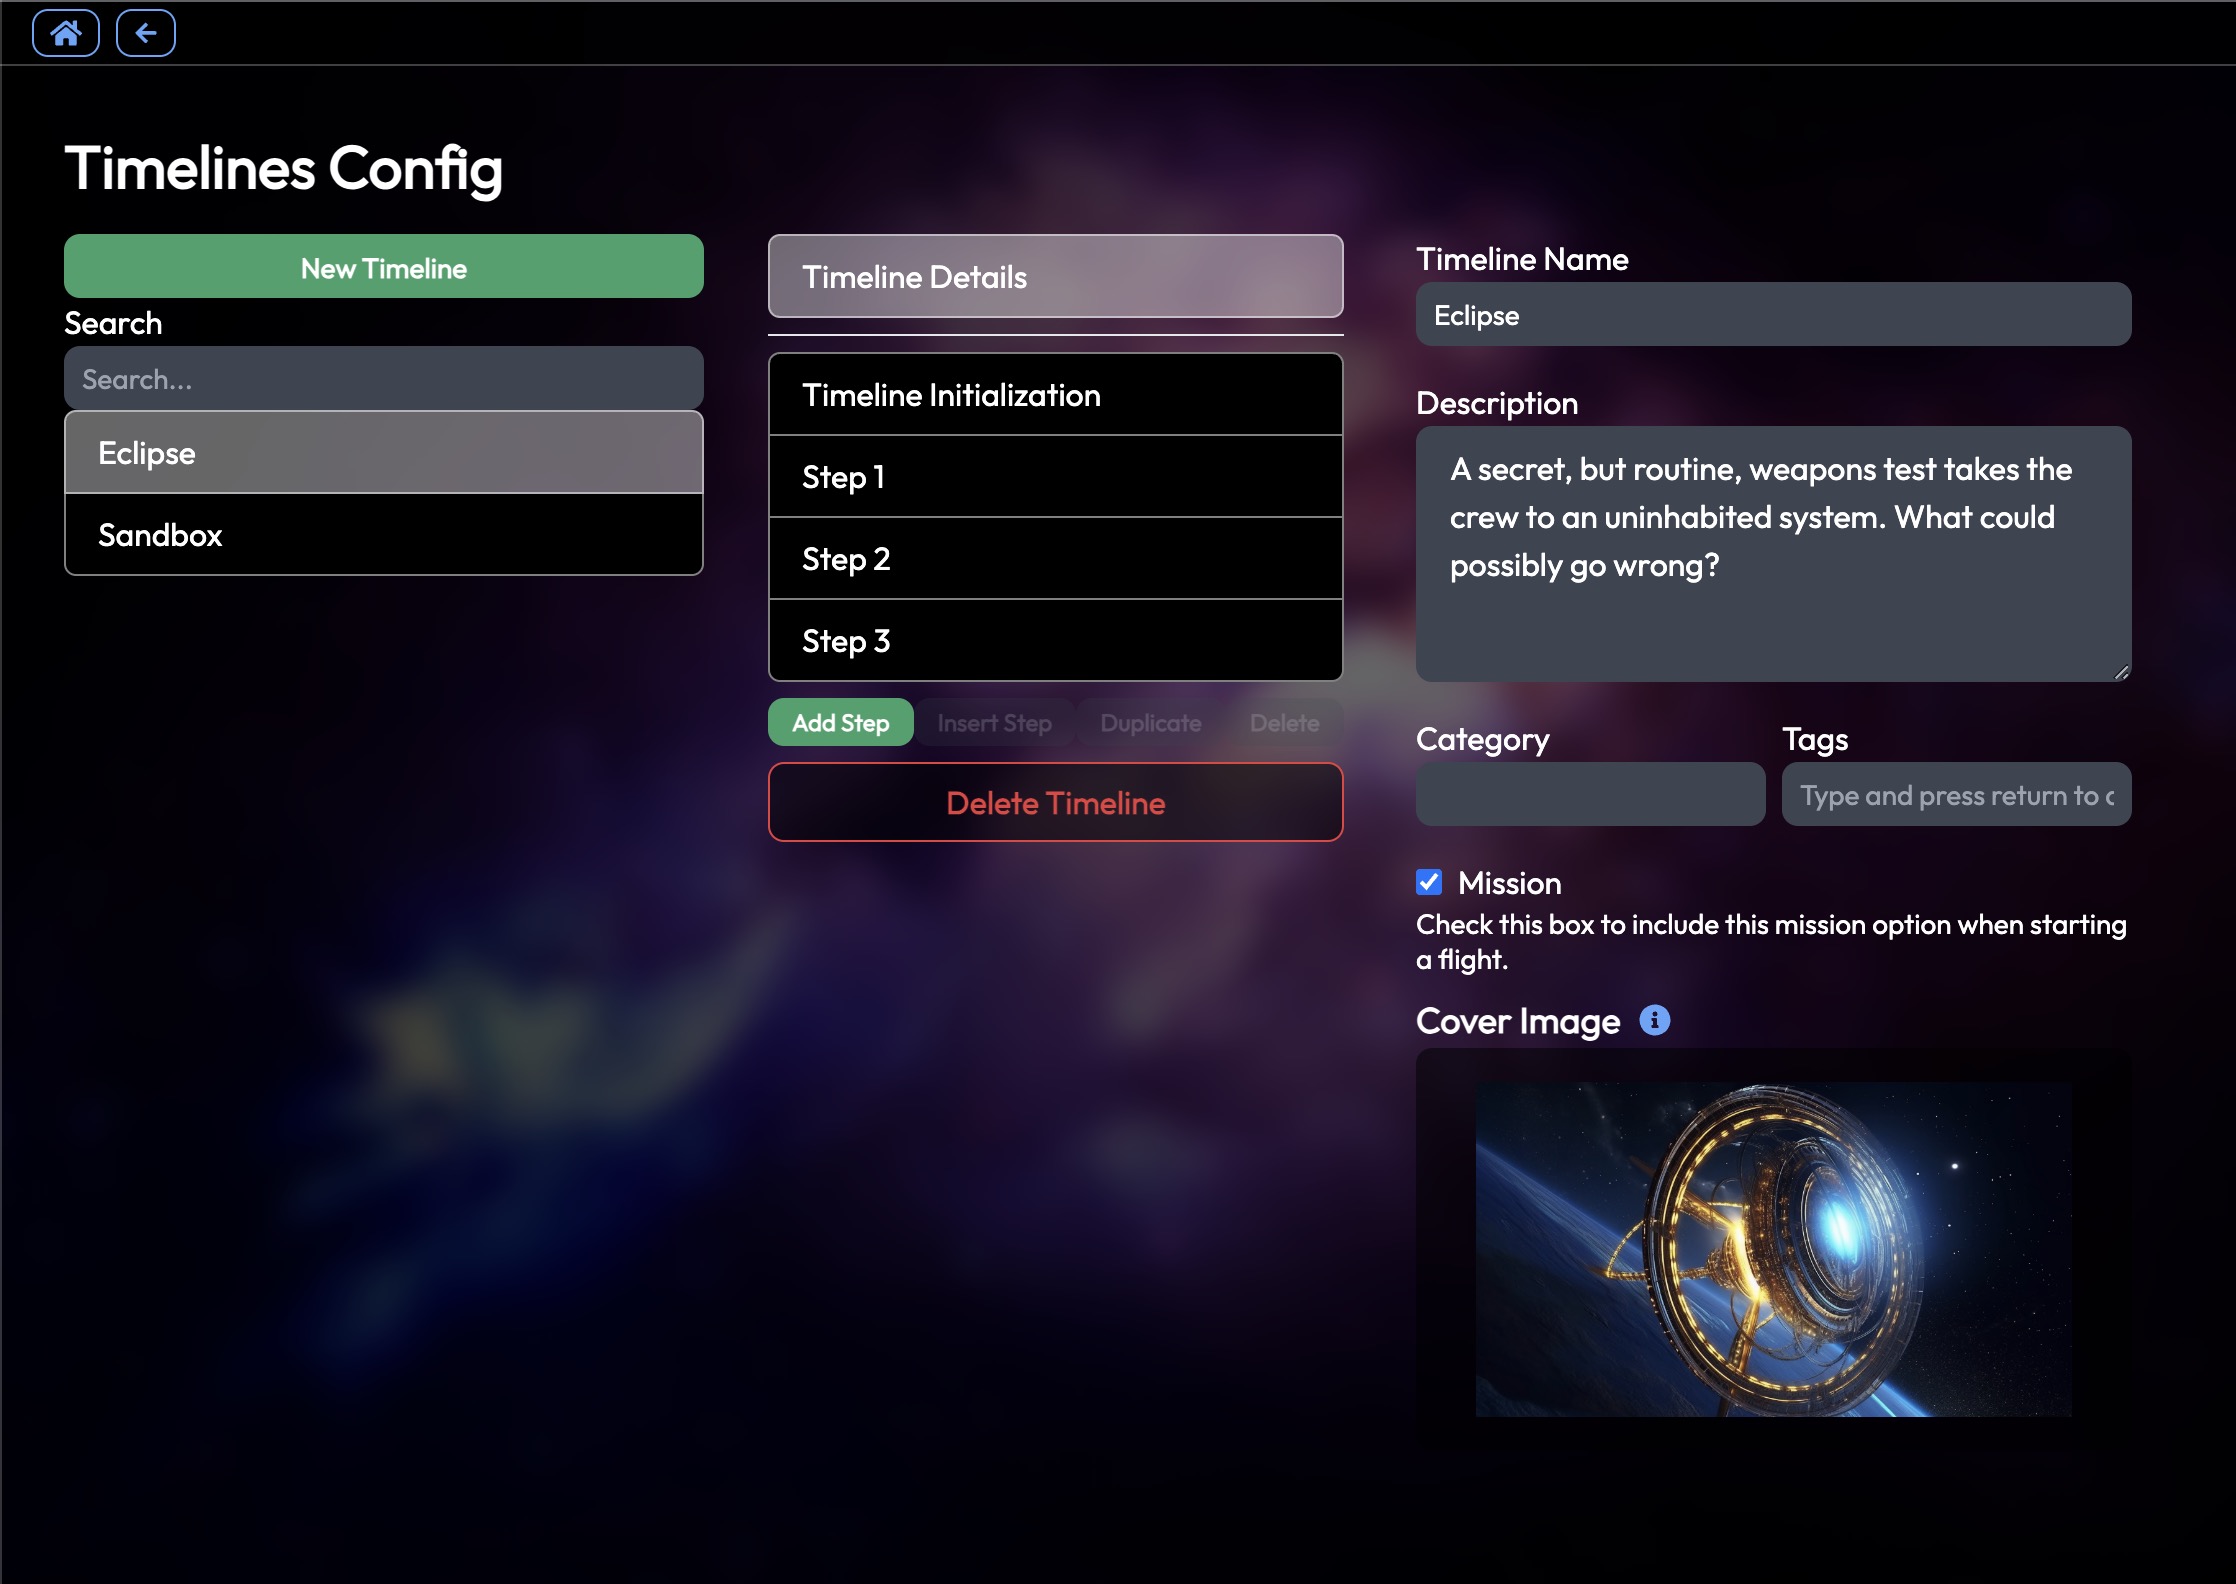Click the home icon button
The width and height of the screenshot is (2236, 1584).
[x=63, y=33]
